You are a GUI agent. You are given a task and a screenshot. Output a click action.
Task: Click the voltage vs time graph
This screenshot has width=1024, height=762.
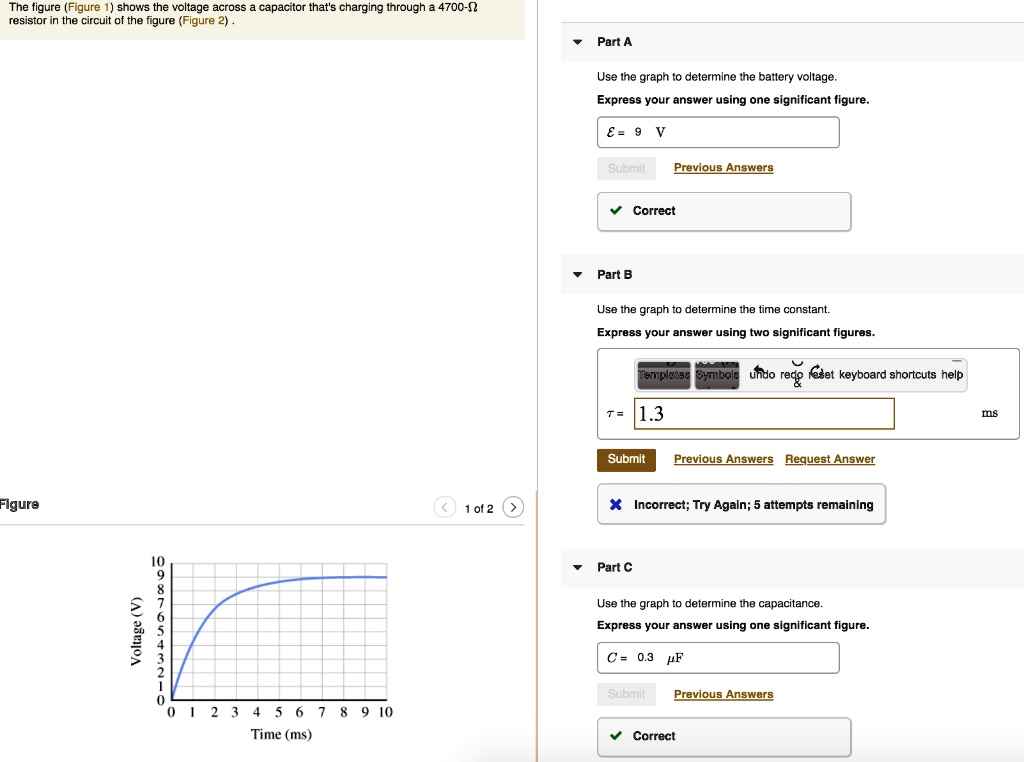(x=279, y=631)
